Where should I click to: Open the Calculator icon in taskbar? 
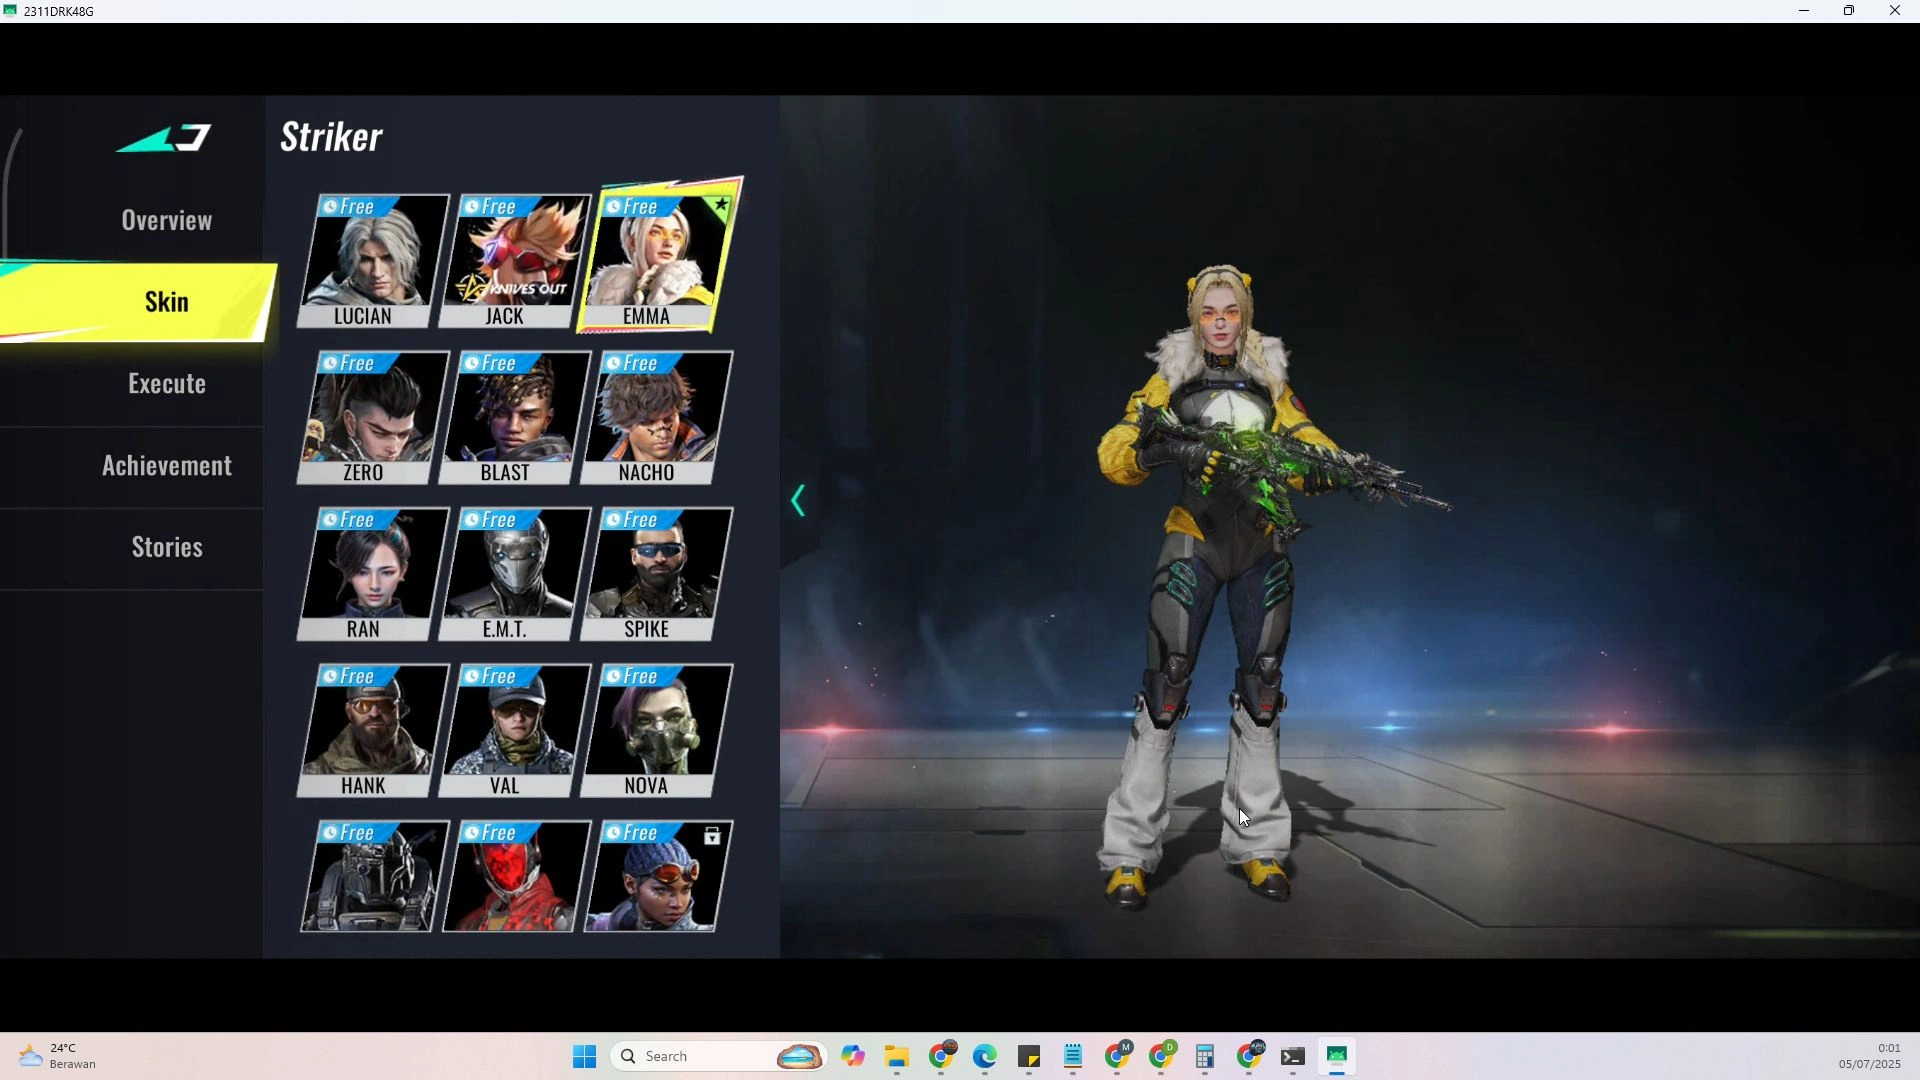pyautogui.click(x=1205, y=1057)
